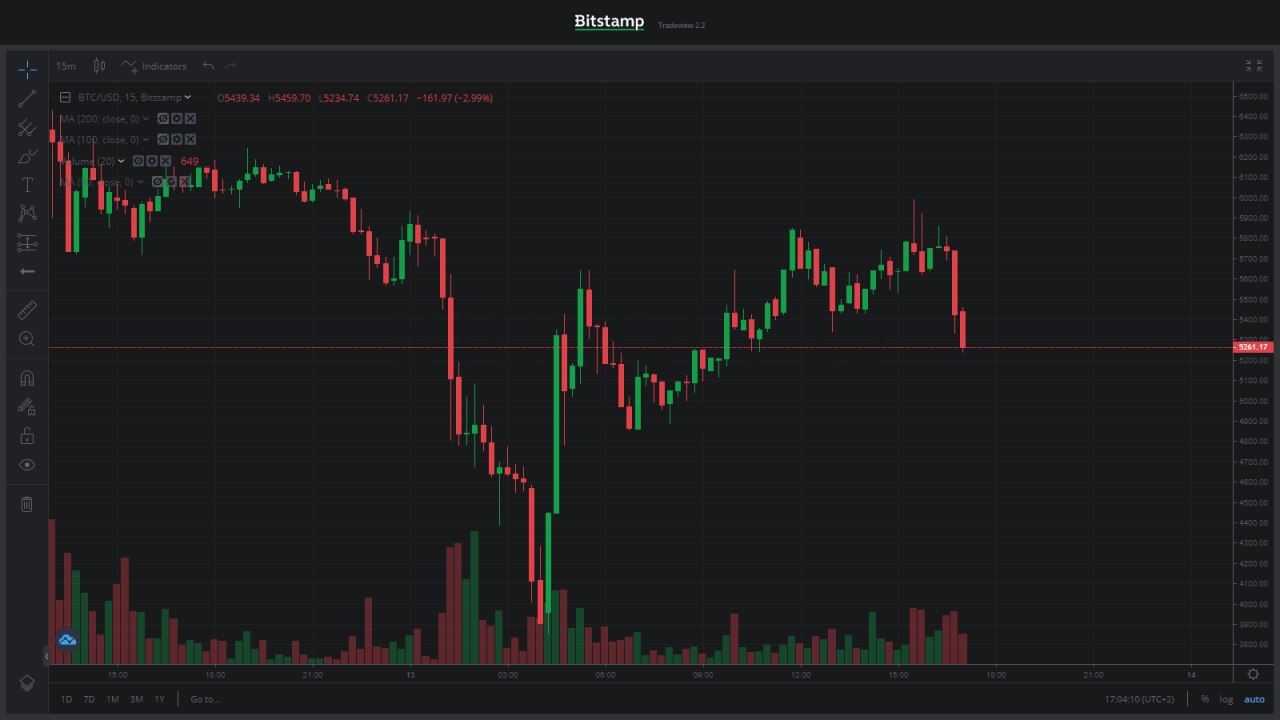1280x720 pixels.
Task: Expand the BTC/USD, 15, Bitstamp legend chevron
Action: (x=188, y=97)
